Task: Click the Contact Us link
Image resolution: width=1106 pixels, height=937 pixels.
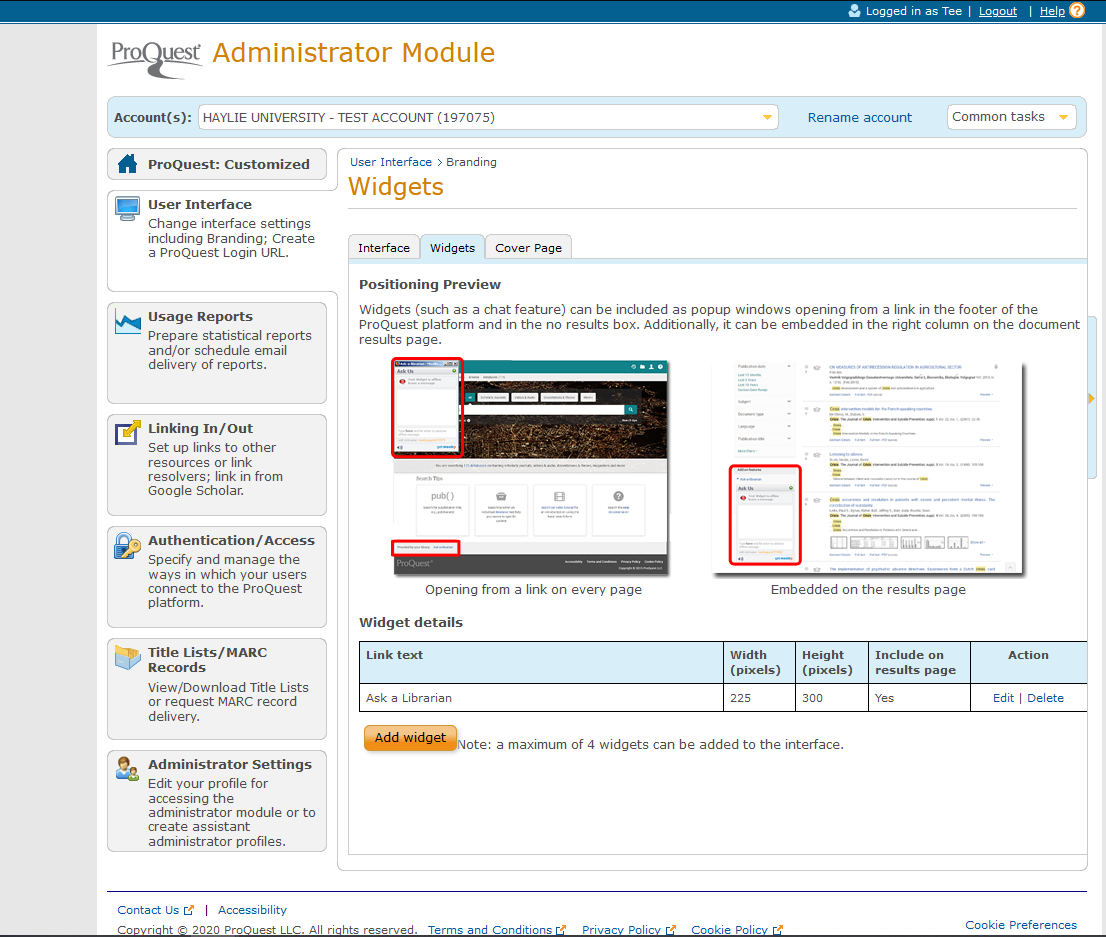Action: tap(148, 910)
